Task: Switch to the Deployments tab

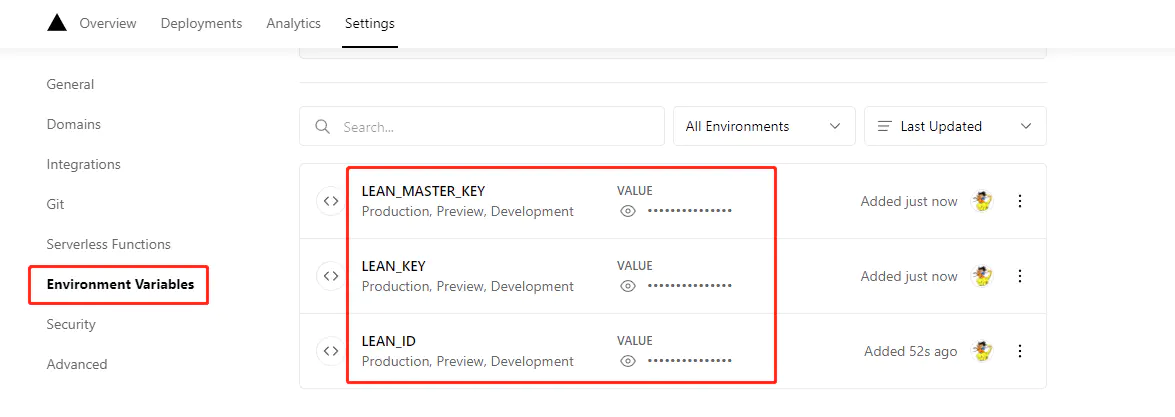Action: 202,23
